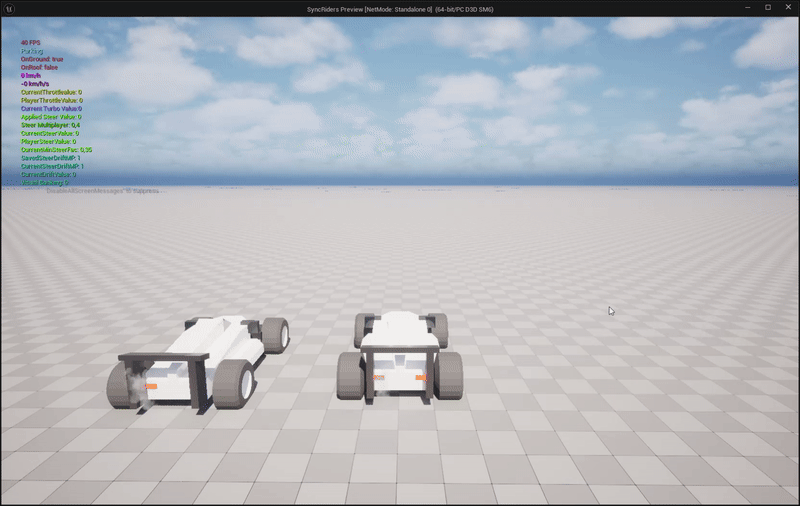
Task: Click the 'Applied Steer Value: 0' line
Action: [51, 117]
